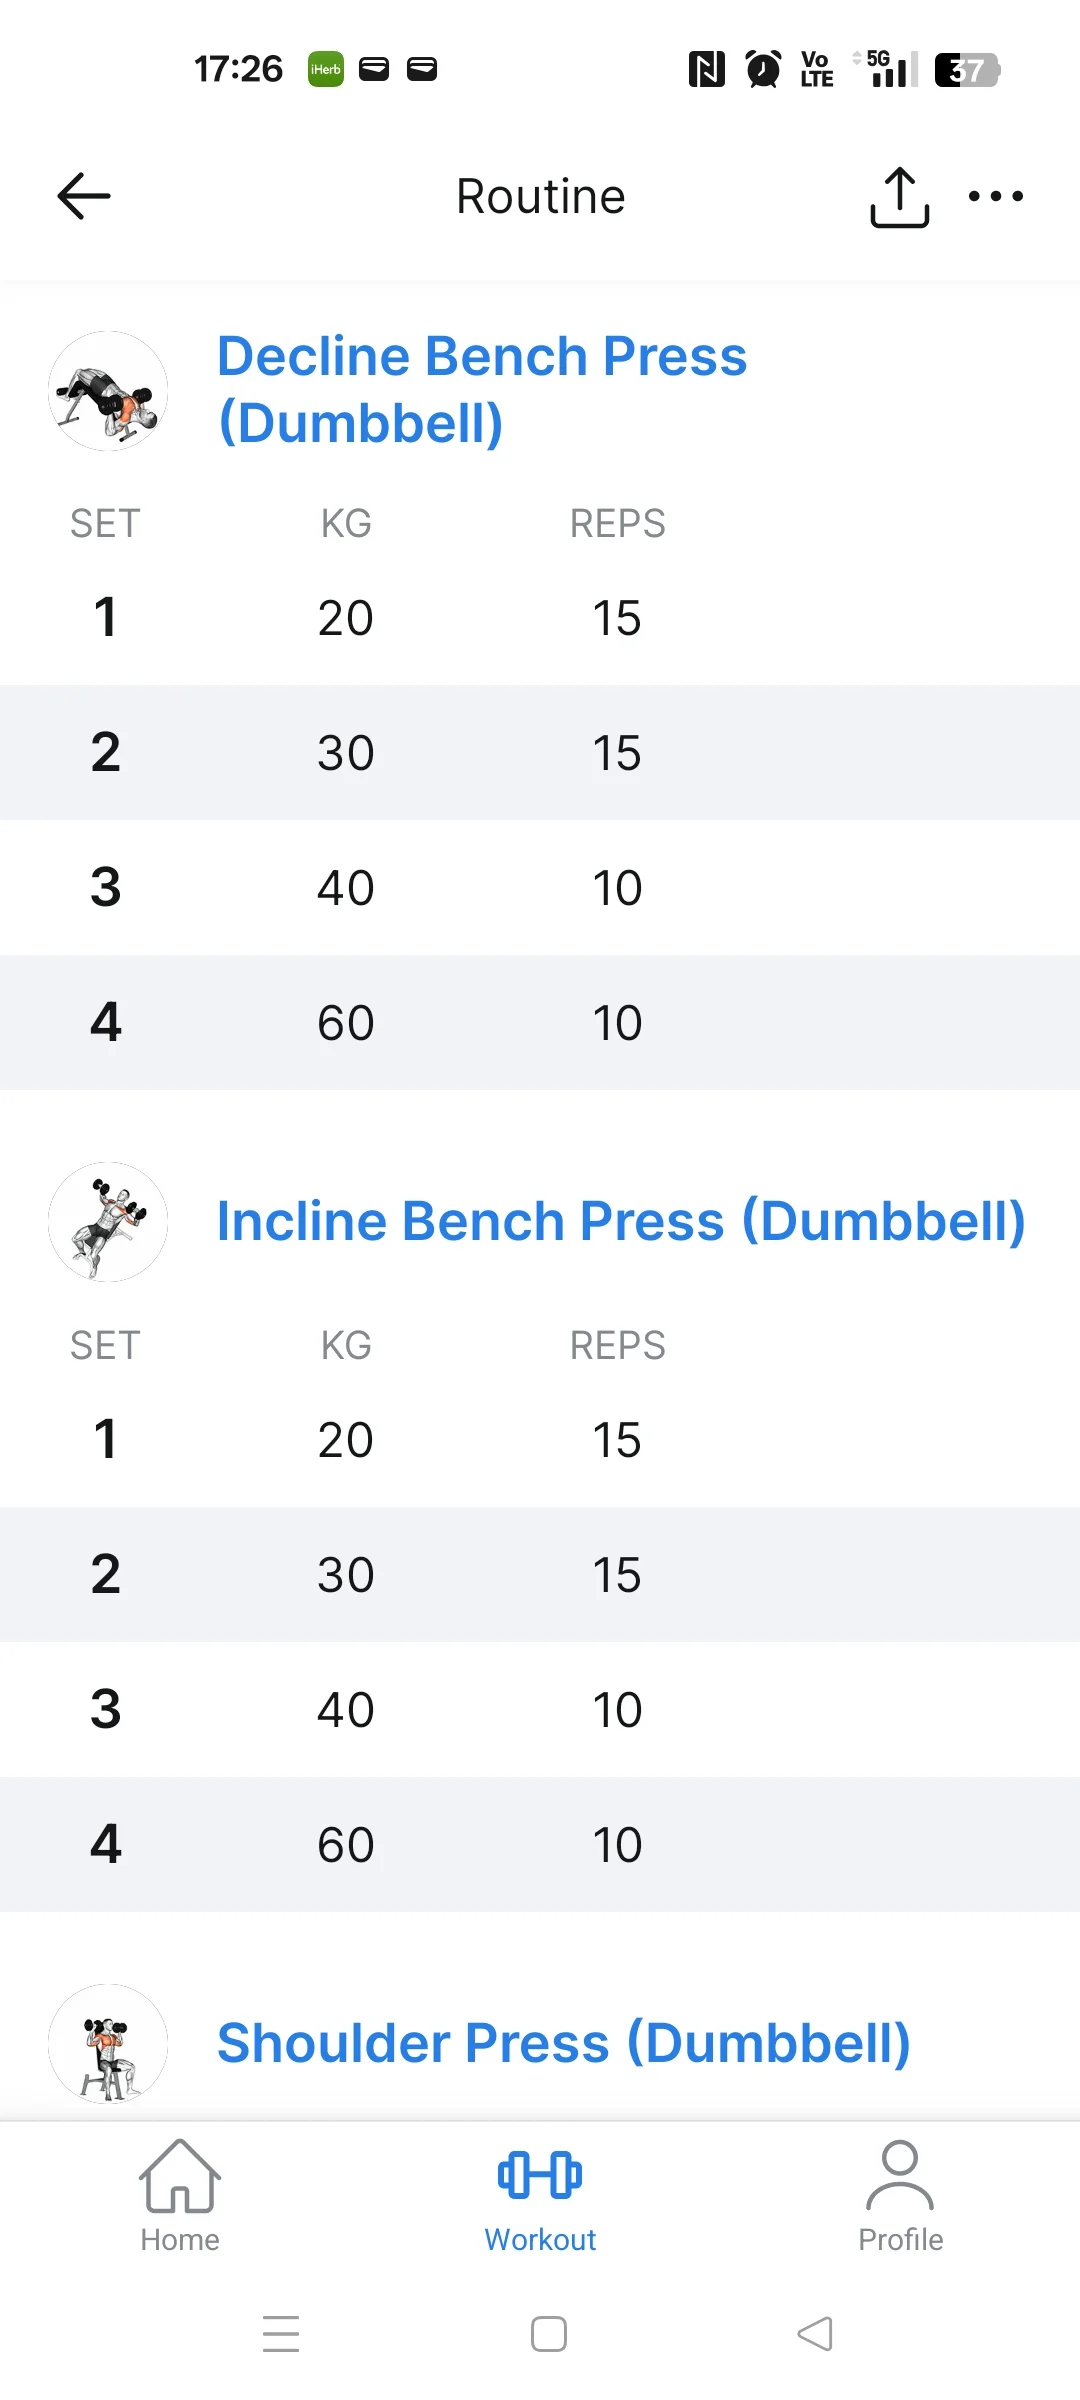
Task: Open the Incline Bench Press (Dumbbell) link
Action: 621,1221
